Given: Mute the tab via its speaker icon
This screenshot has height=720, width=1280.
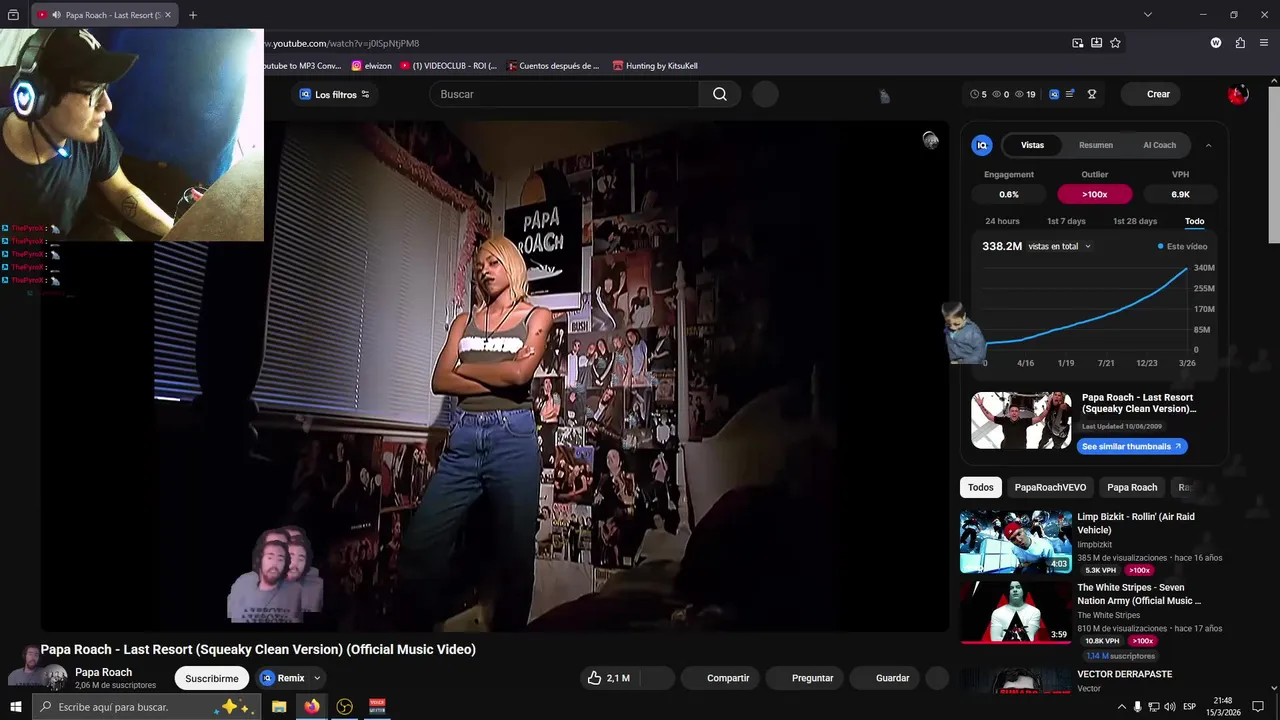Looking at the screenshot, I should (56, 15).
